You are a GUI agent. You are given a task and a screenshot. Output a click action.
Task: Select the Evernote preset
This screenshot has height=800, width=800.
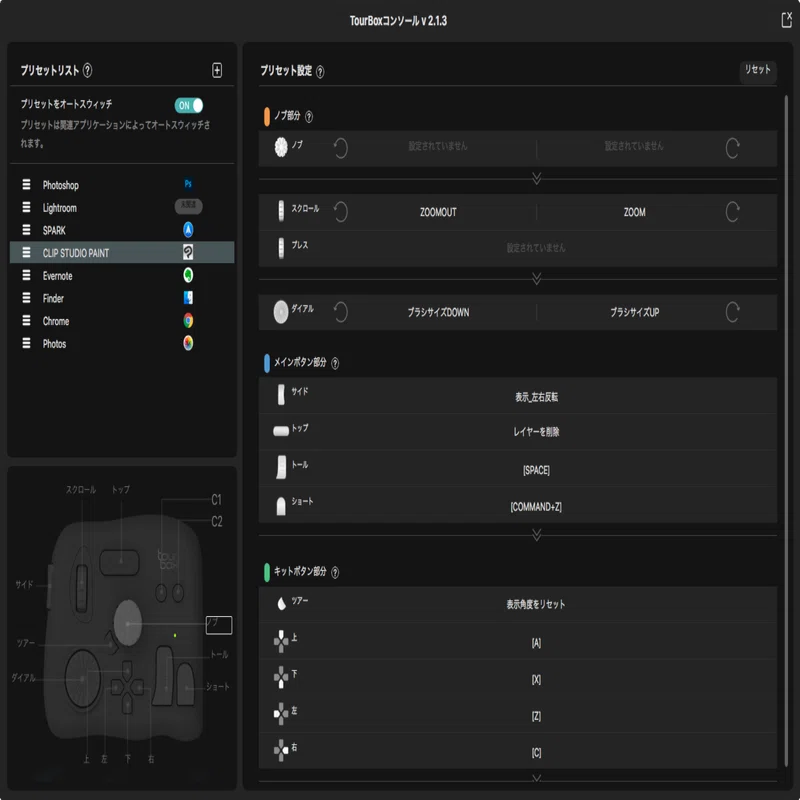pos(122,276)
